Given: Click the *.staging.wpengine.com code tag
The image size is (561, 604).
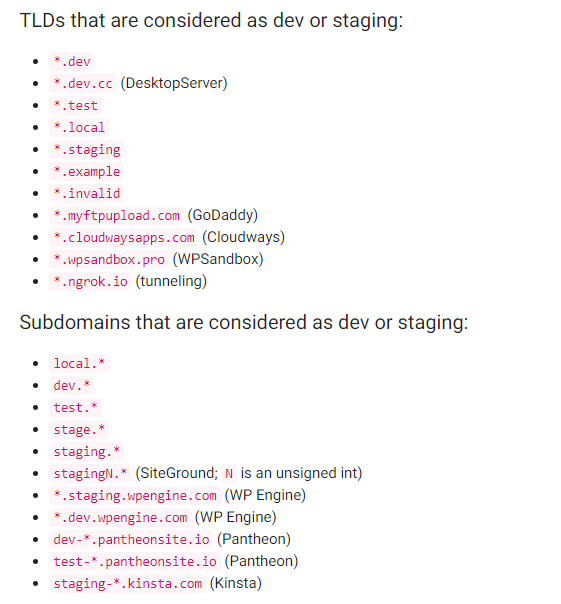Looking at the screenshot, I should (134, 495).
